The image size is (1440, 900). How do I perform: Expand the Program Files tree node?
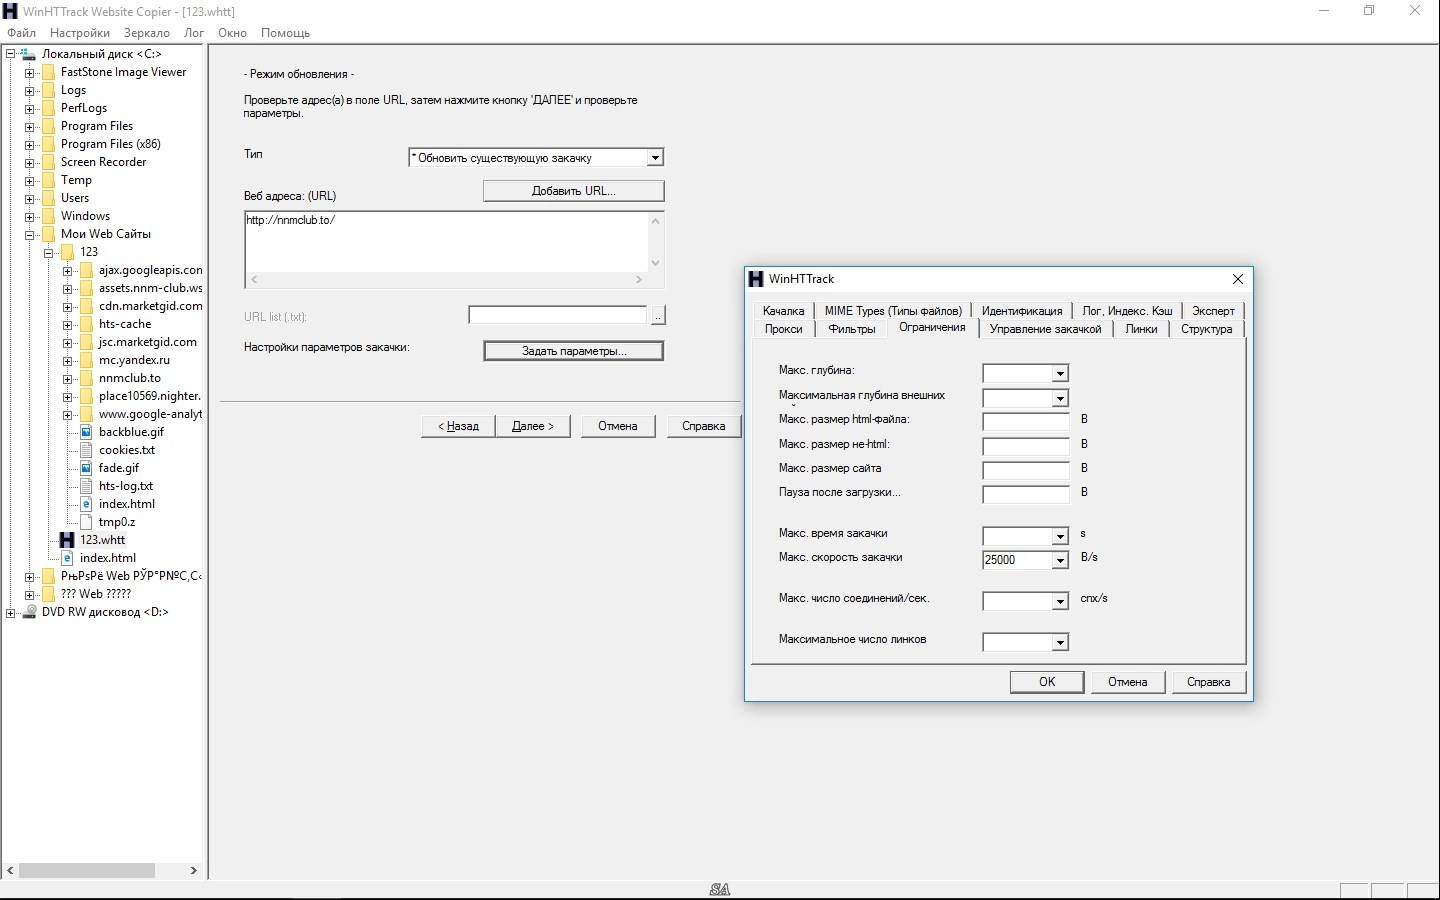click(x=30, y=127)
